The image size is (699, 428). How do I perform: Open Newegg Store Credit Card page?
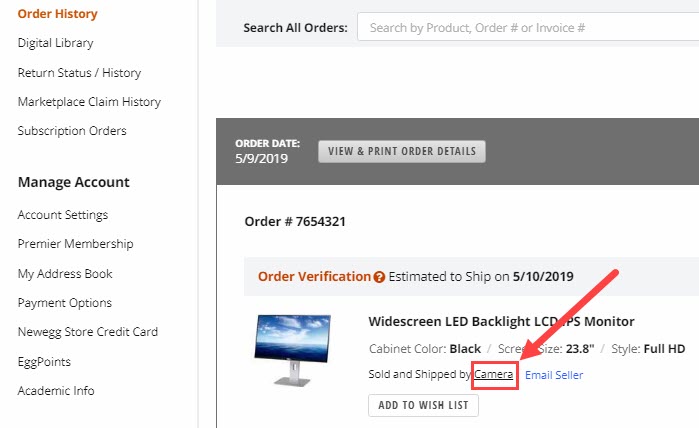(x=88, y=332)
